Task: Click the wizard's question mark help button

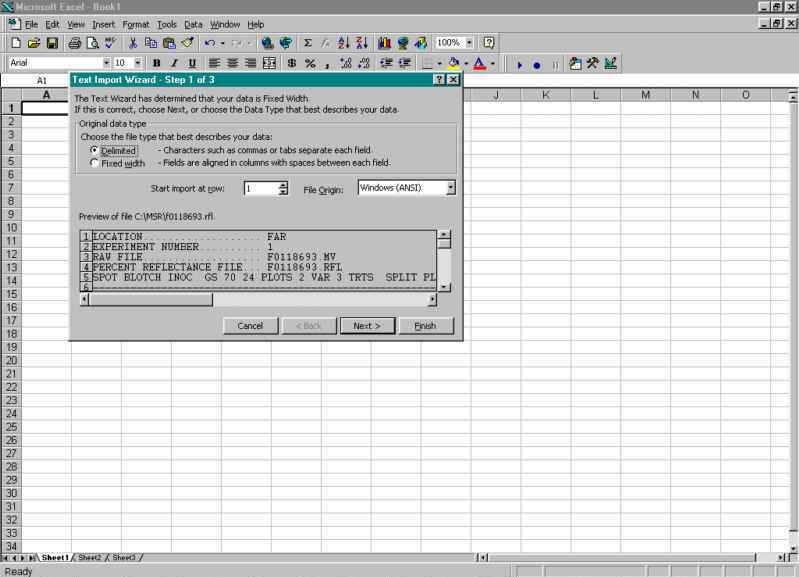Action: click(x=438, y=80)
